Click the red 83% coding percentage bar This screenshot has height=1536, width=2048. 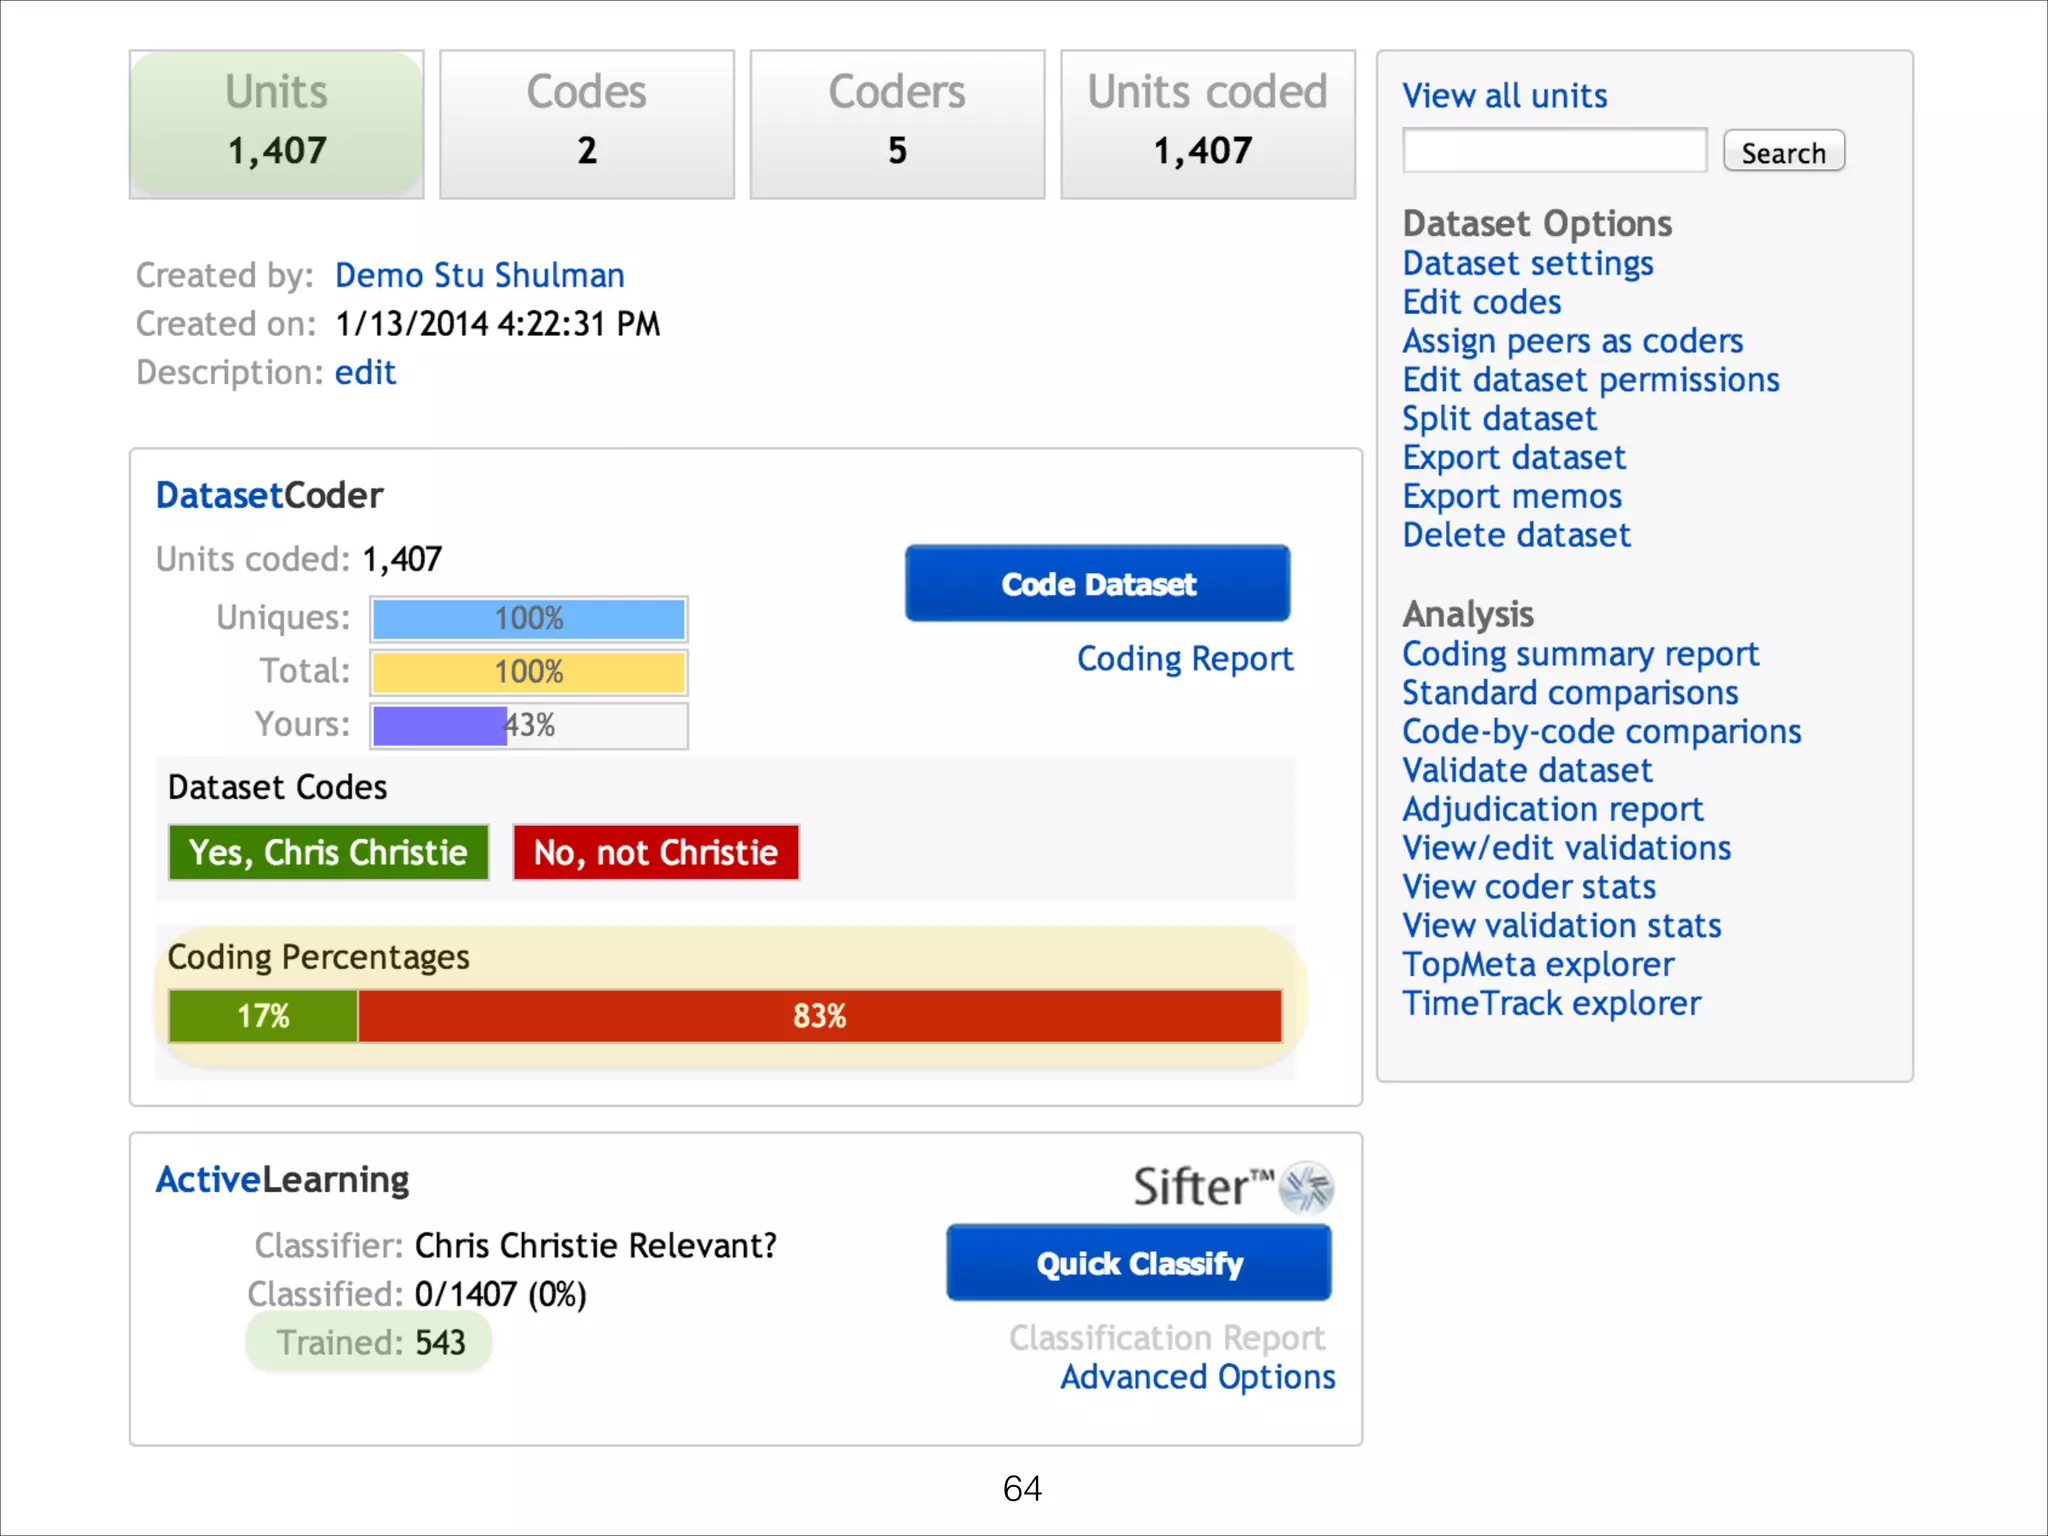(x=819, y=1016)
